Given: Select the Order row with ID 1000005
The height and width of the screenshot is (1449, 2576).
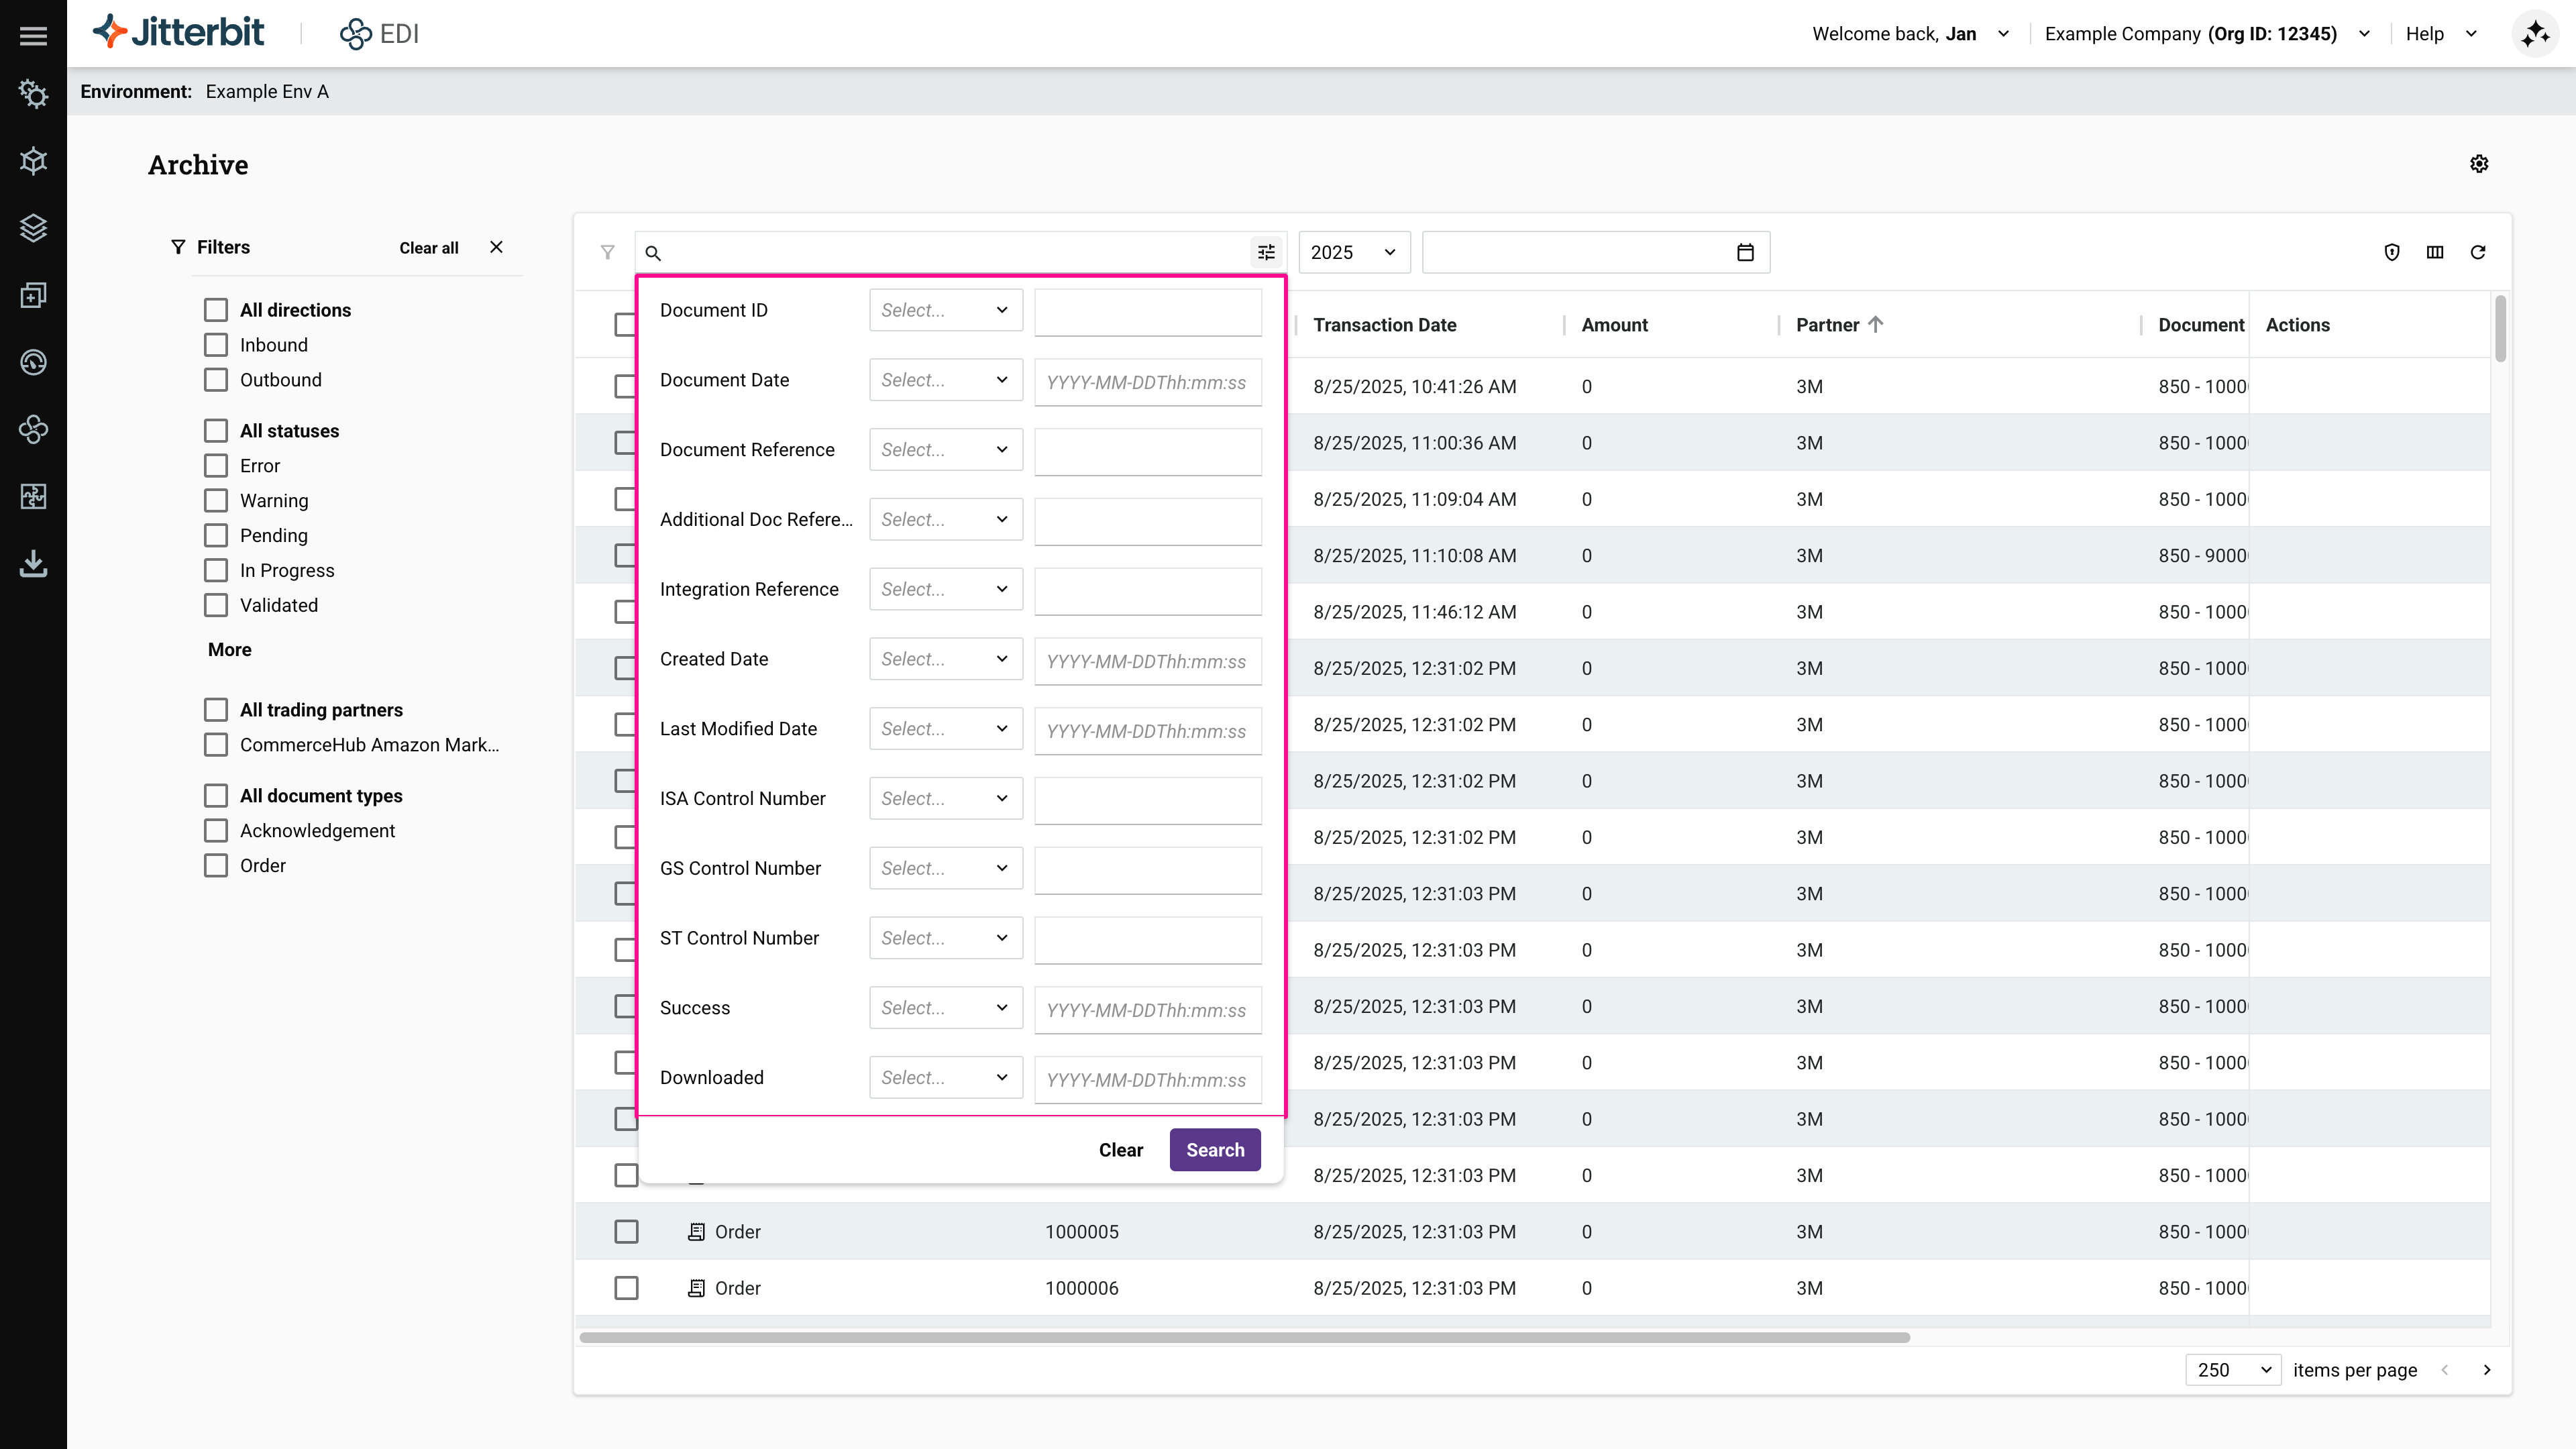Looking at the screenshot, I should click(626, 1231).
